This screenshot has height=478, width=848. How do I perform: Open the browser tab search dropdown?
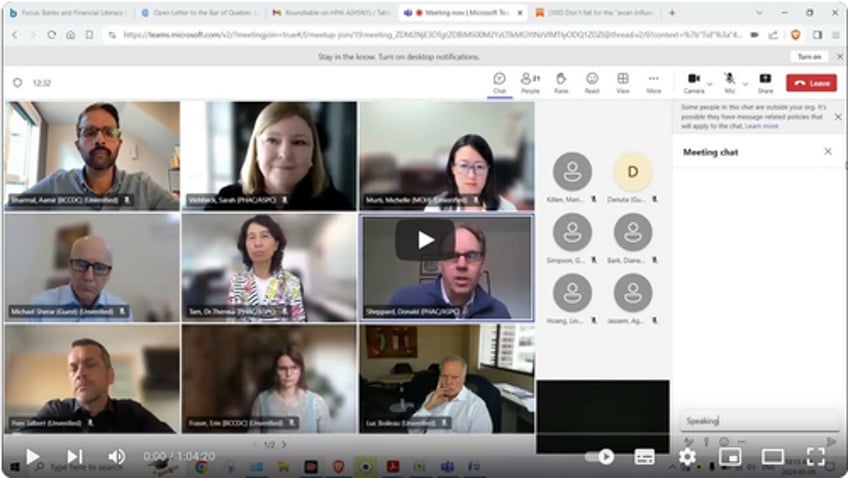[x=759, y=12]
